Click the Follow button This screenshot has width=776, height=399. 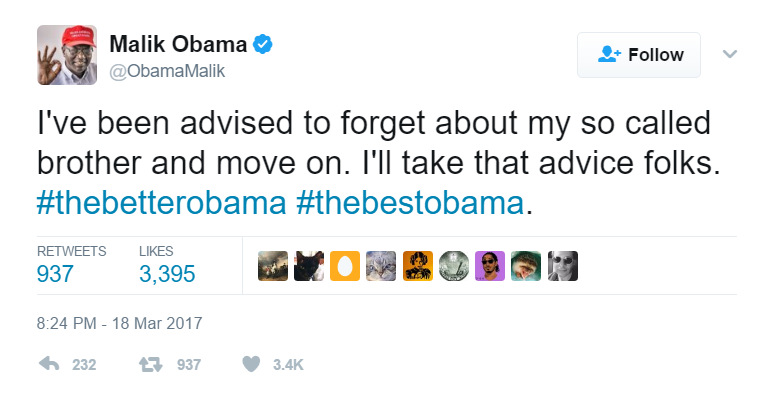click(x=639, y=55)
